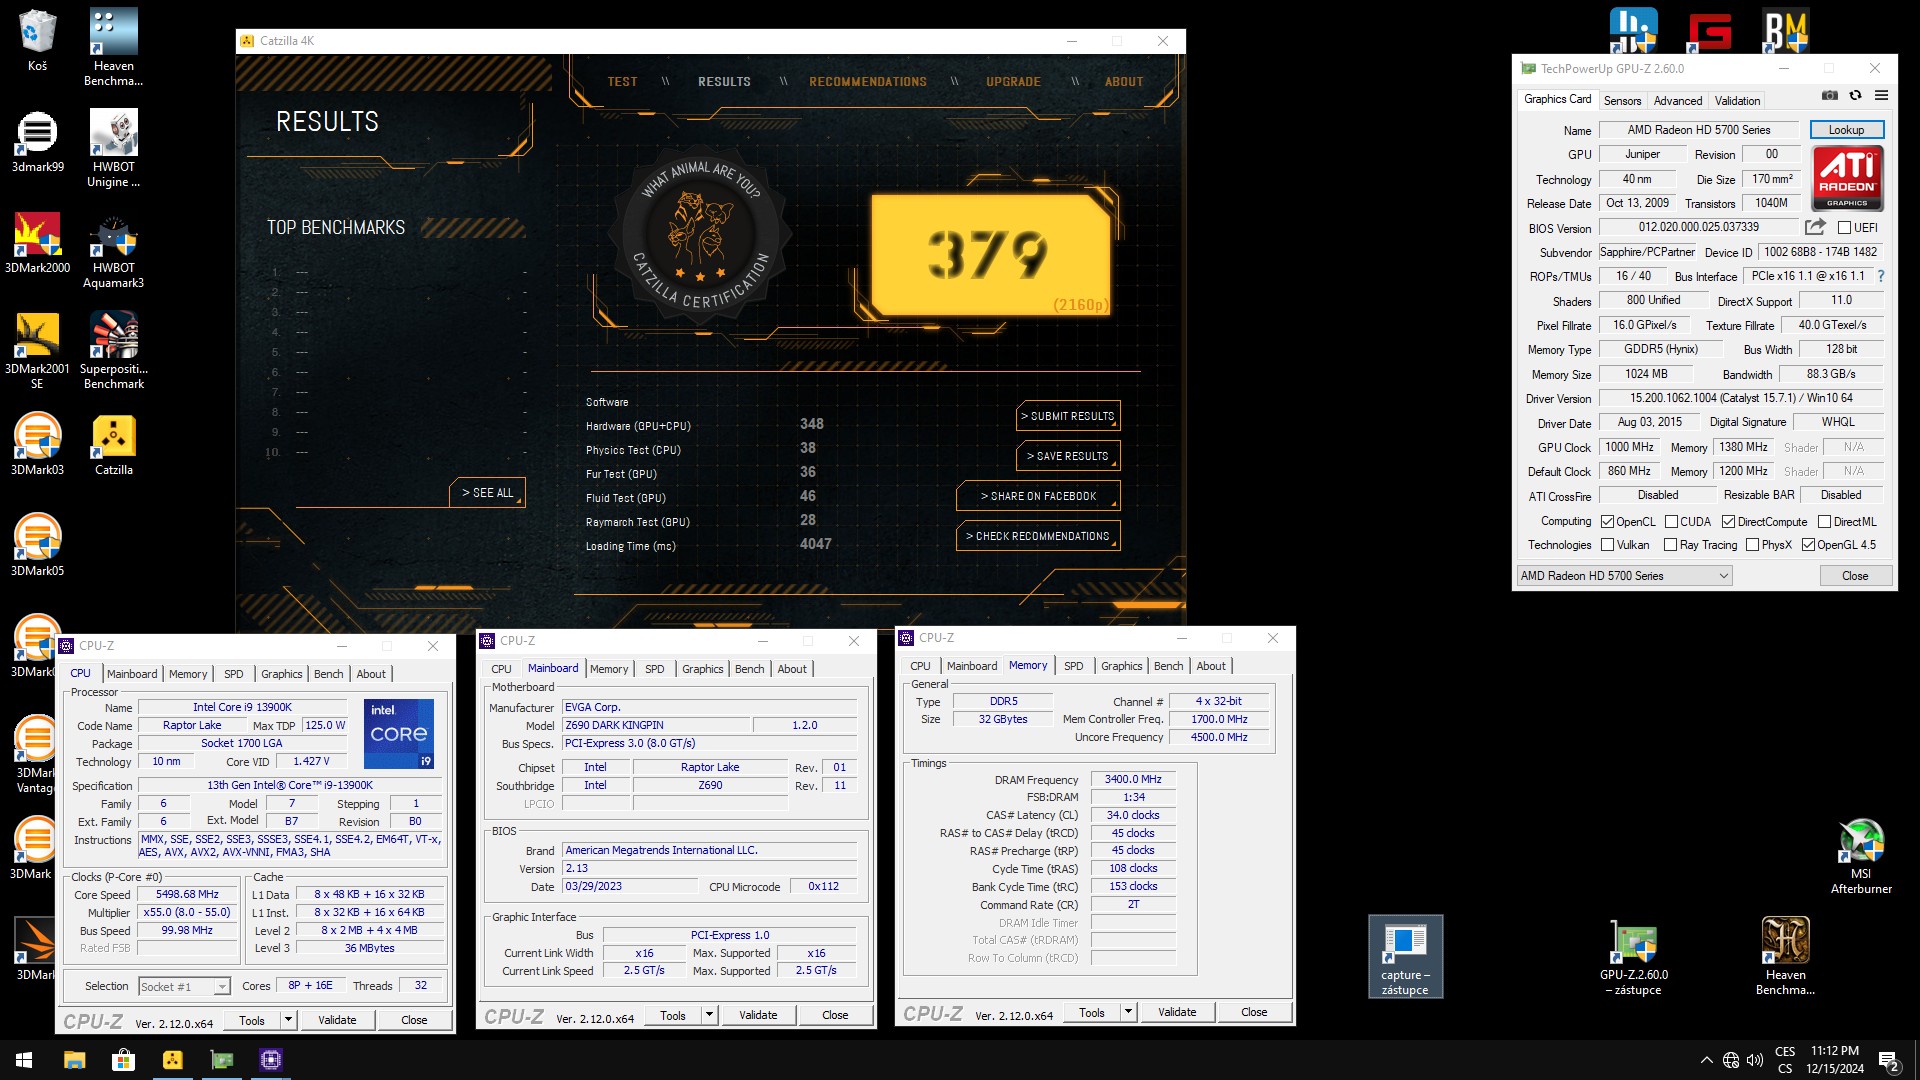Toggle the CUDA checkbox
The height and width of the screenshot is (1080, 1920).
click(x=1671, y=522)
